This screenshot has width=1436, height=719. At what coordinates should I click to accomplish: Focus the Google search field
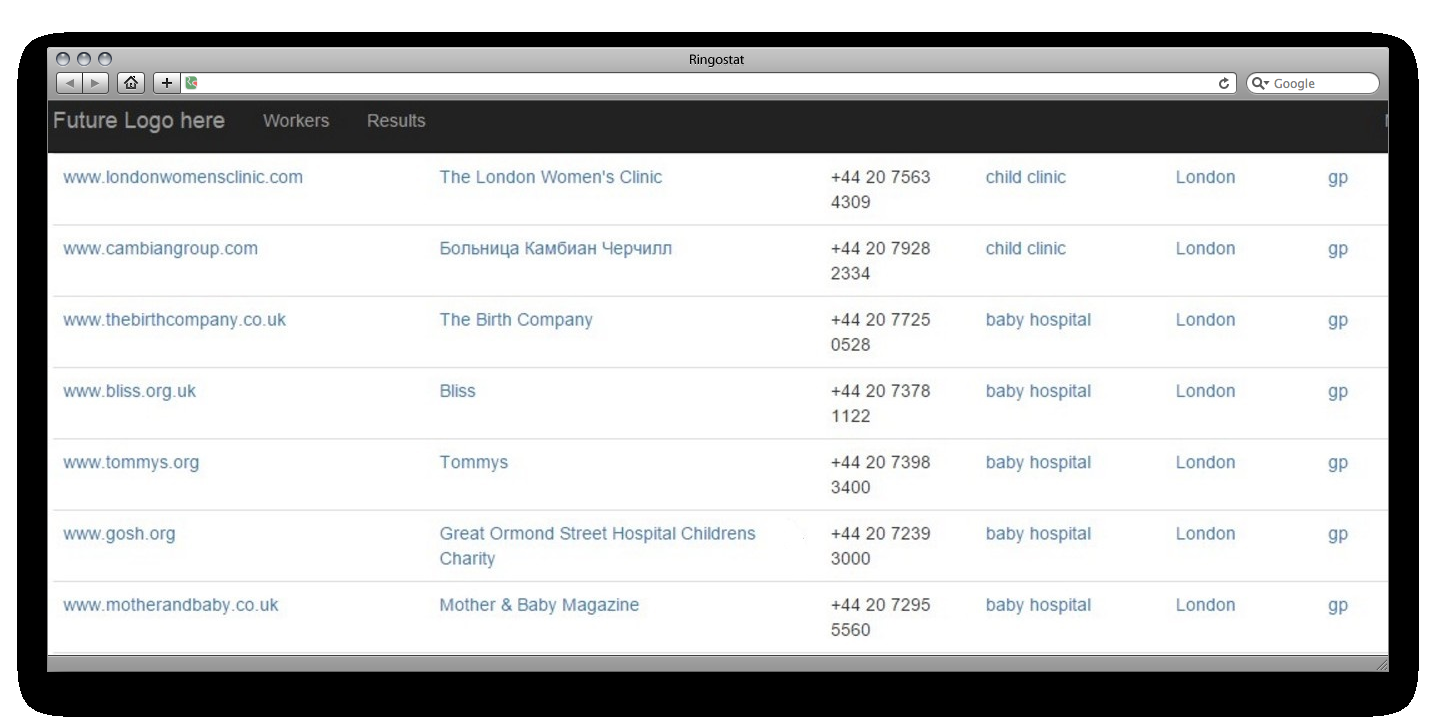[1312, 83]
